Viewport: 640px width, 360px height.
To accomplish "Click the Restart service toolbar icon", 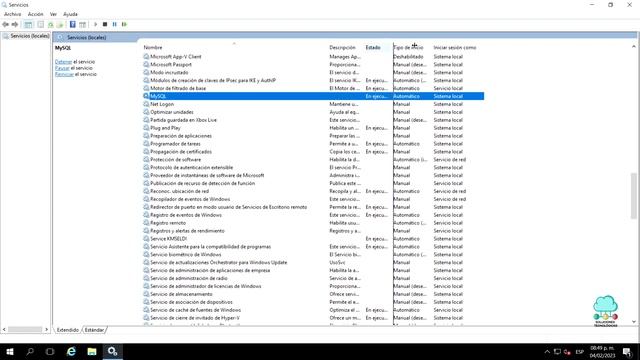I will coord(124,24).
